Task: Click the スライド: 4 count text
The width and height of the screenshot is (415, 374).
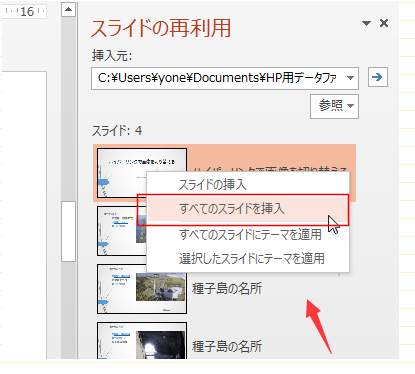Action: [117, 131]
